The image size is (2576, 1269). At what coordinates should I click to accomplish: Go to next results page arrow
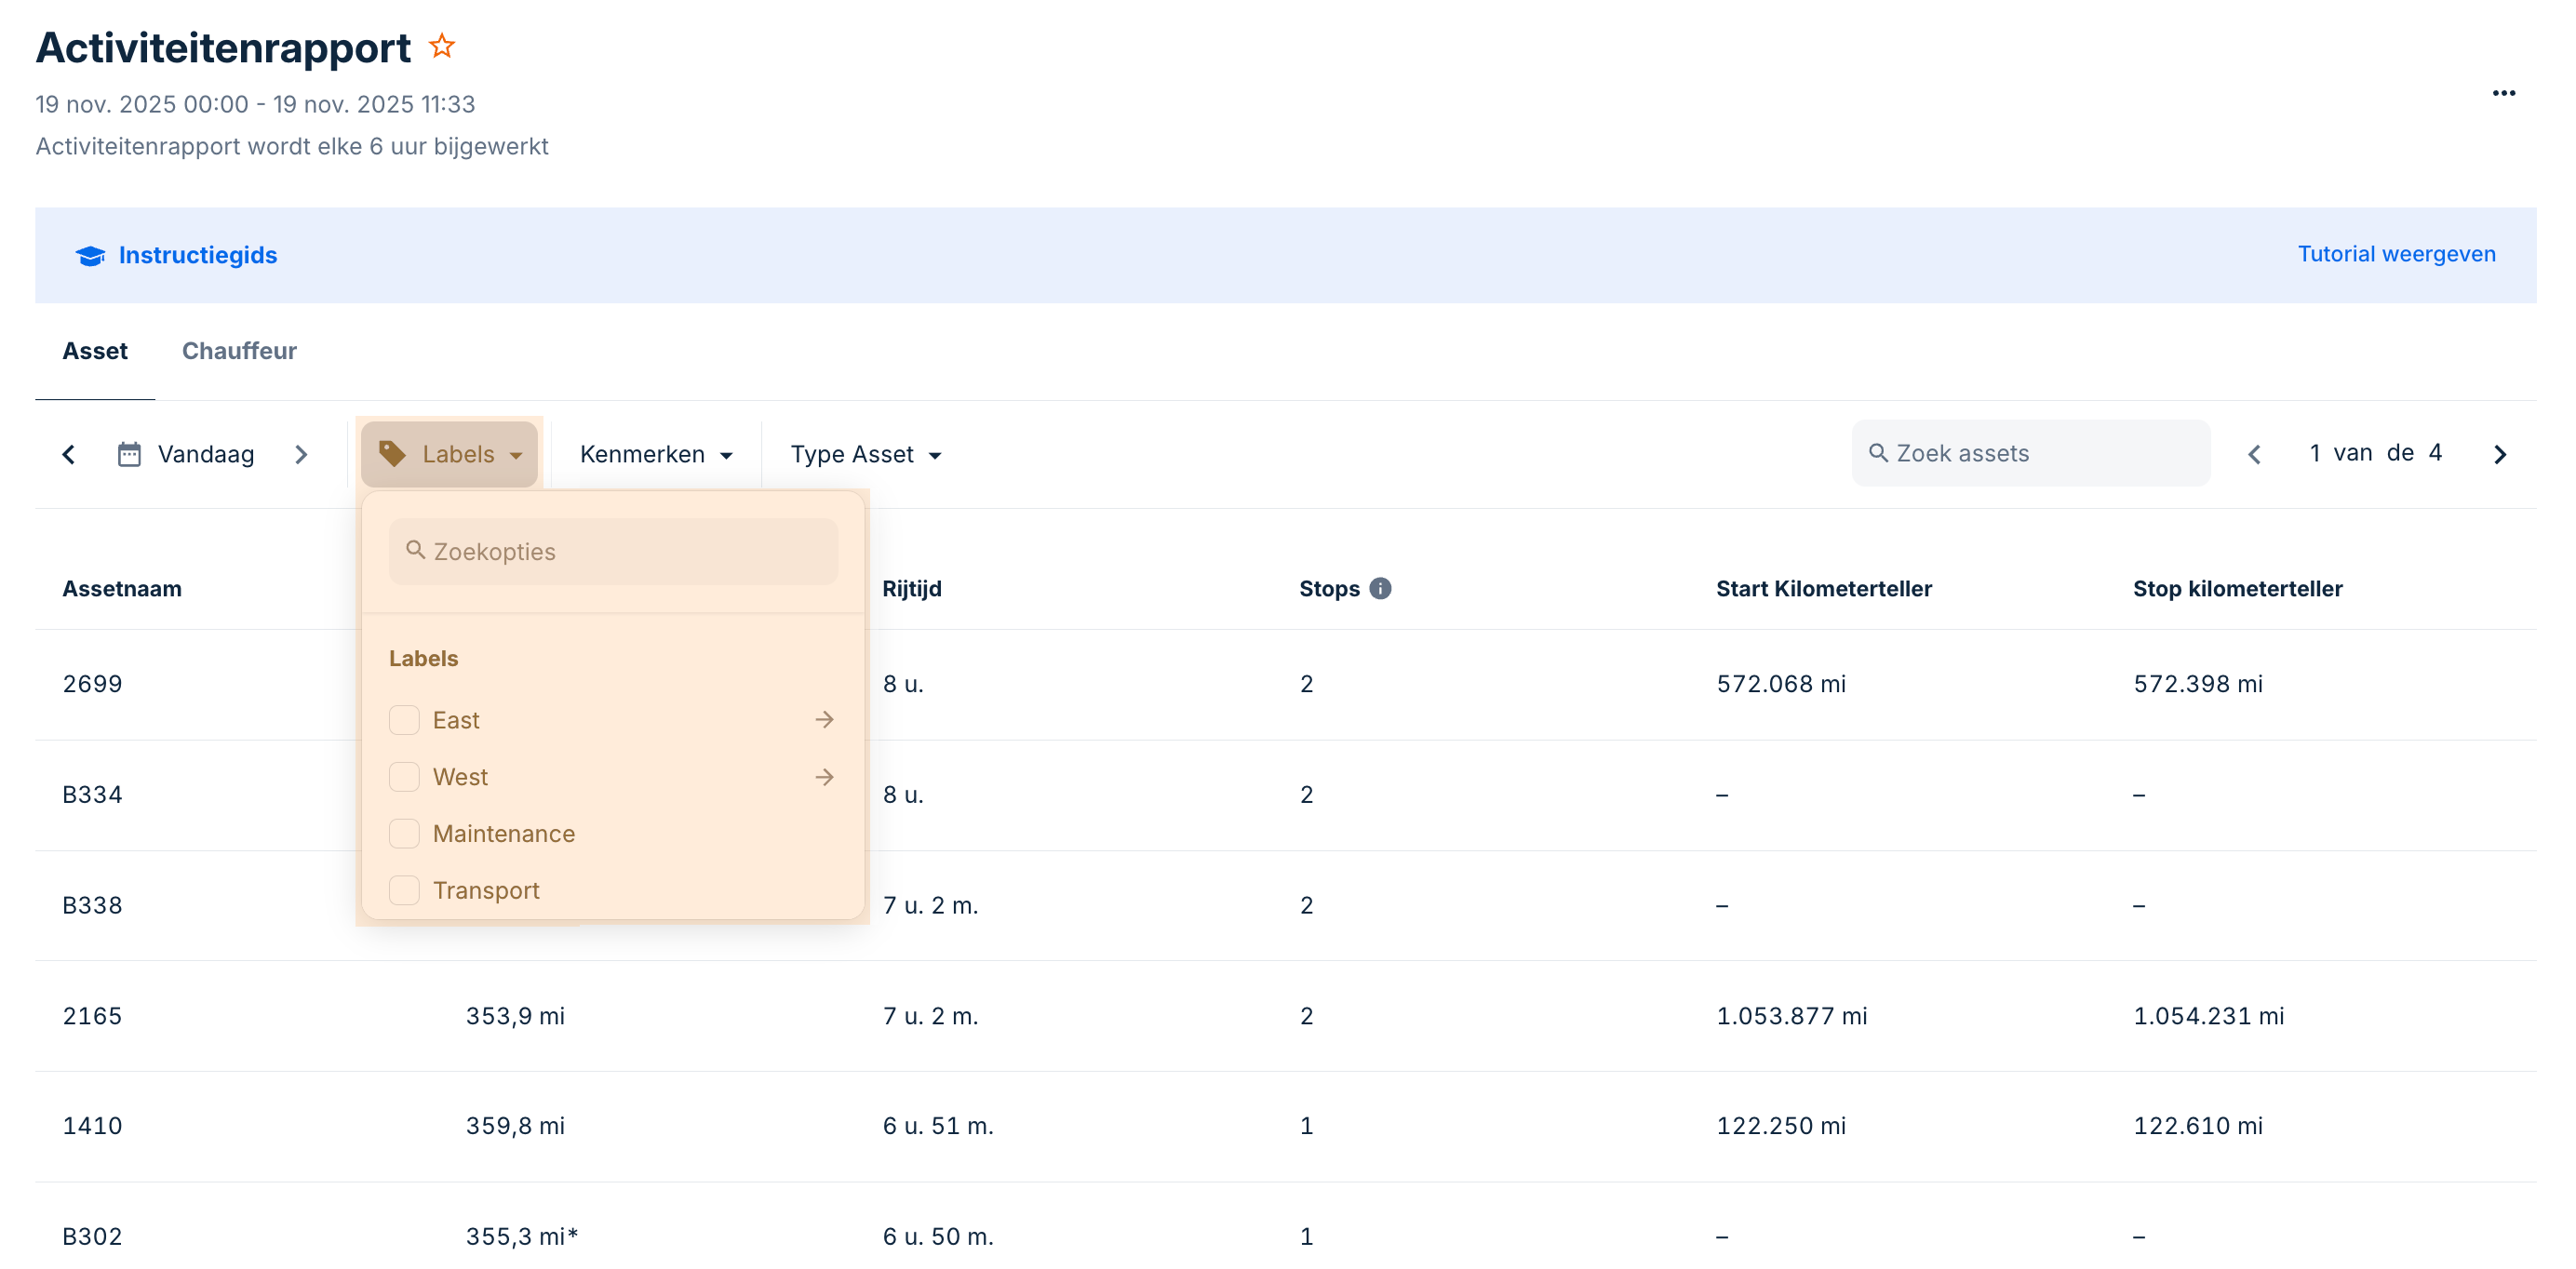pyautogui.click(x=2500, y=455)
